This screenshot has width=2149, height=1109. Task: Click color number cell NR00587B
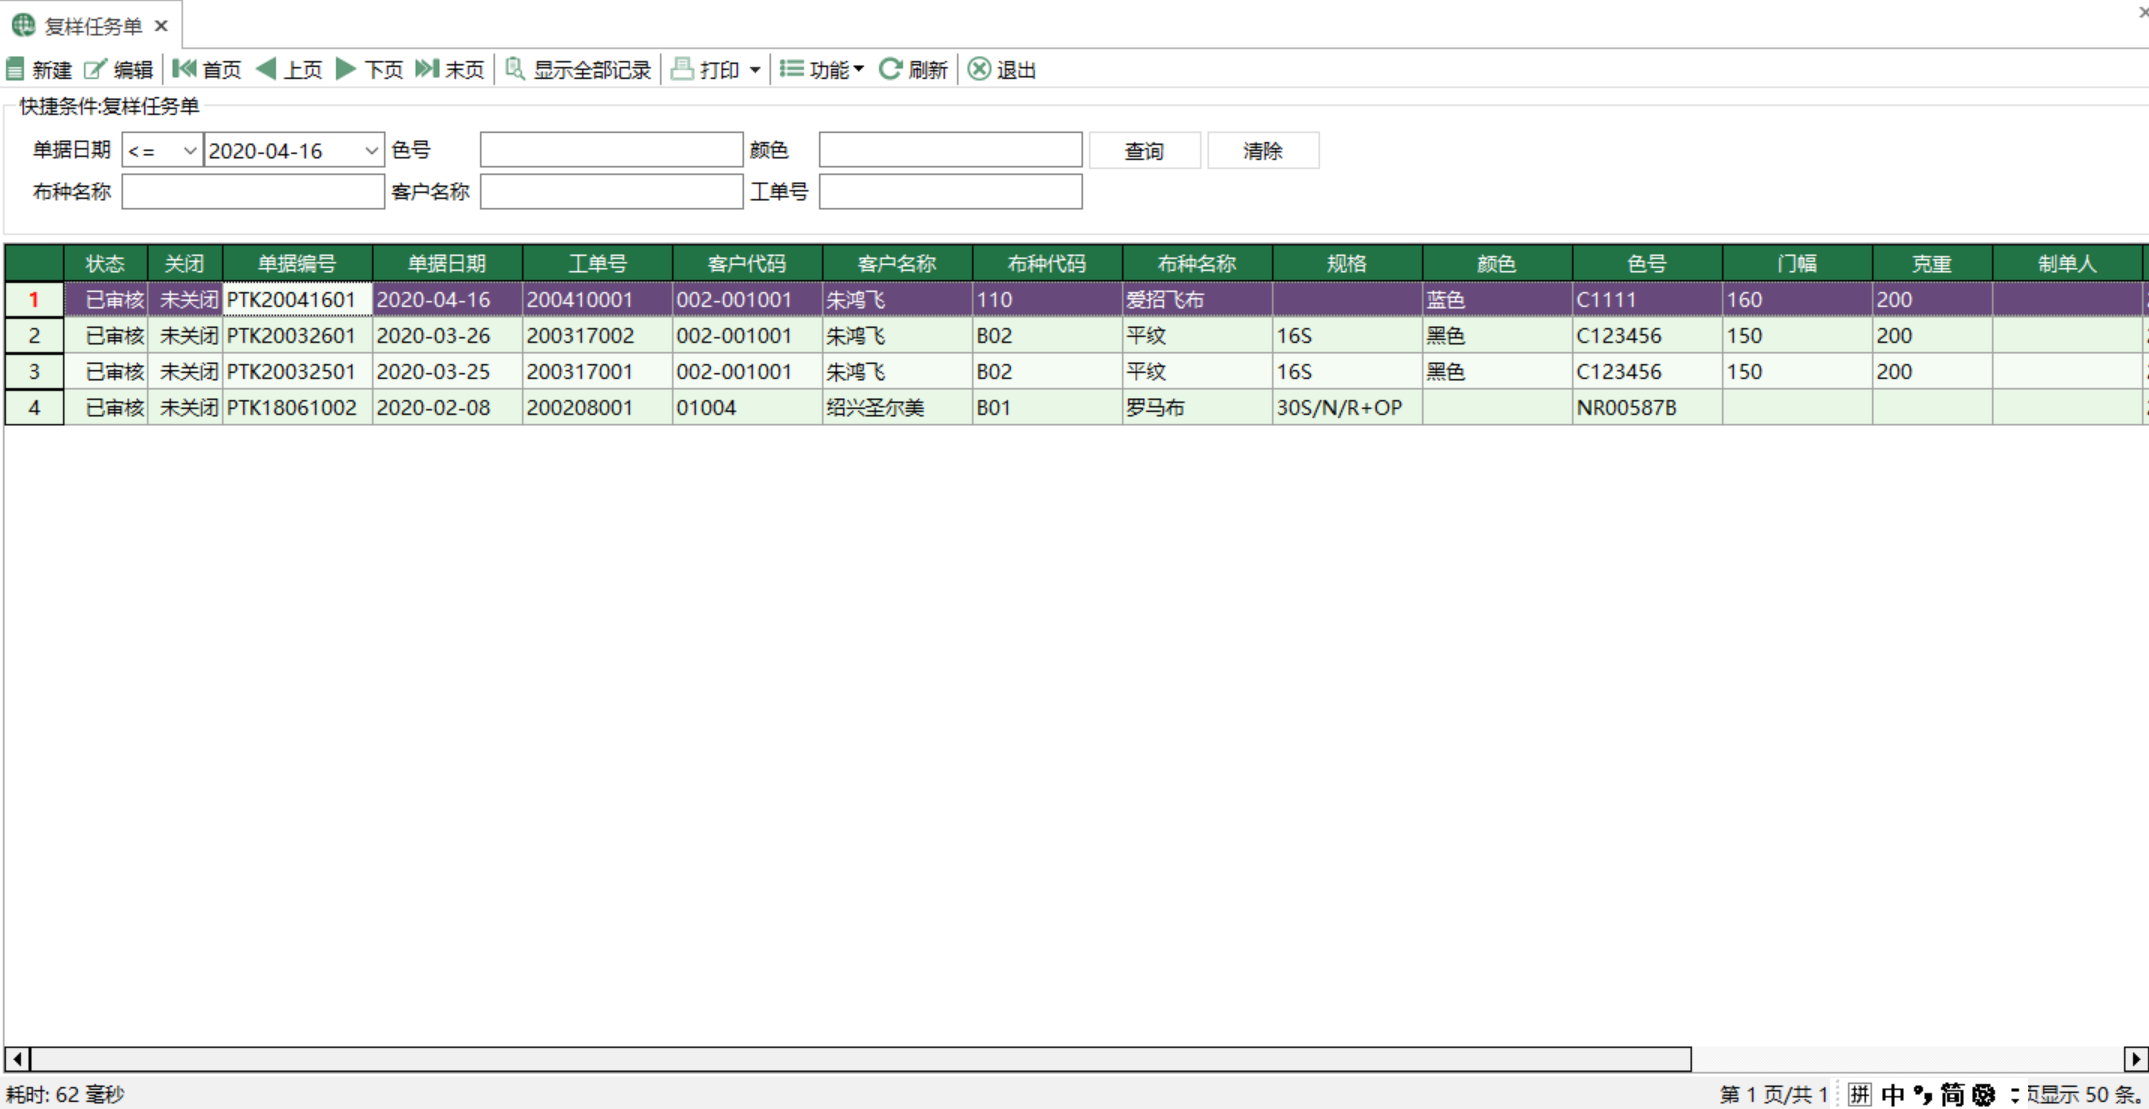click(x=1647, y=408)
